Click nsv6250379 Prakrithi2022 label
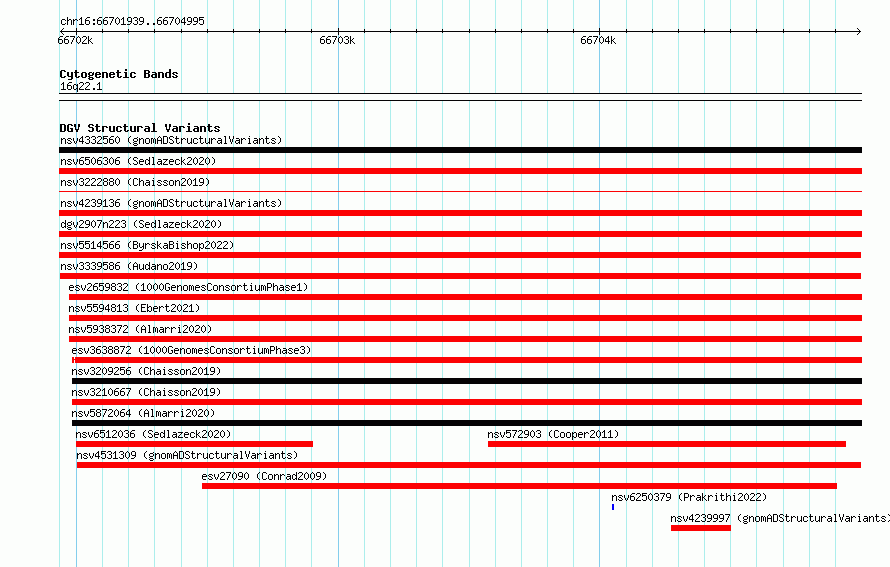 (689, 497)
